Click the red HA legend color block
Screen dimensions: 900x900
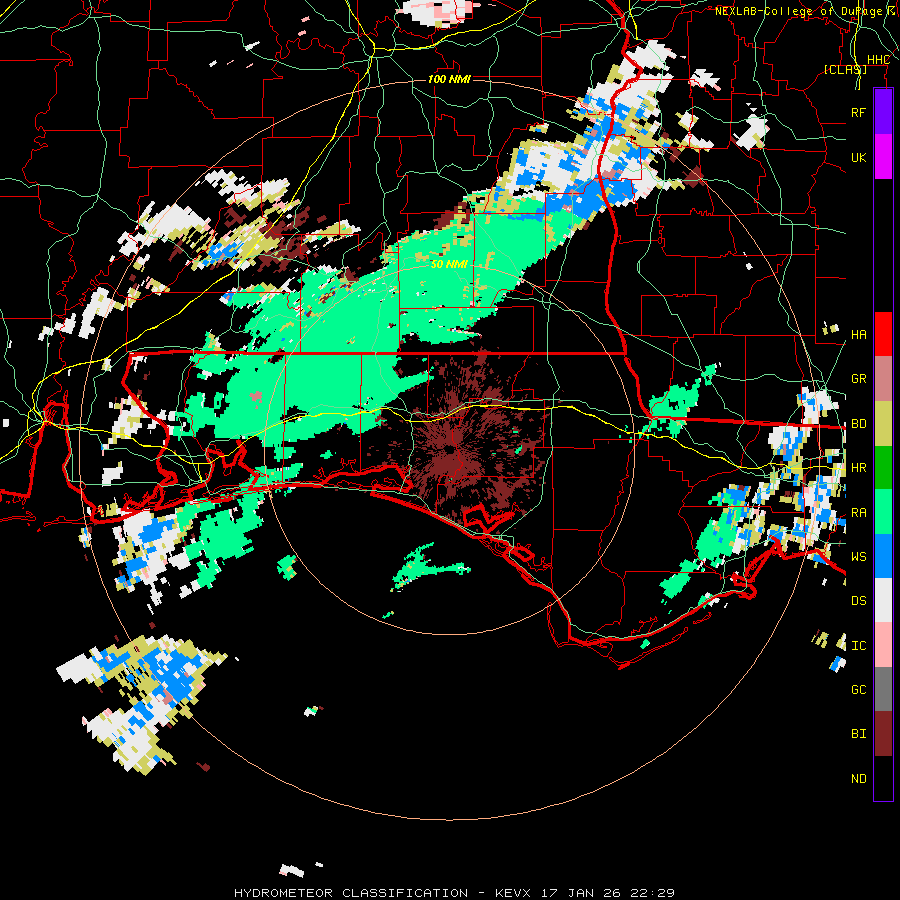883,334
